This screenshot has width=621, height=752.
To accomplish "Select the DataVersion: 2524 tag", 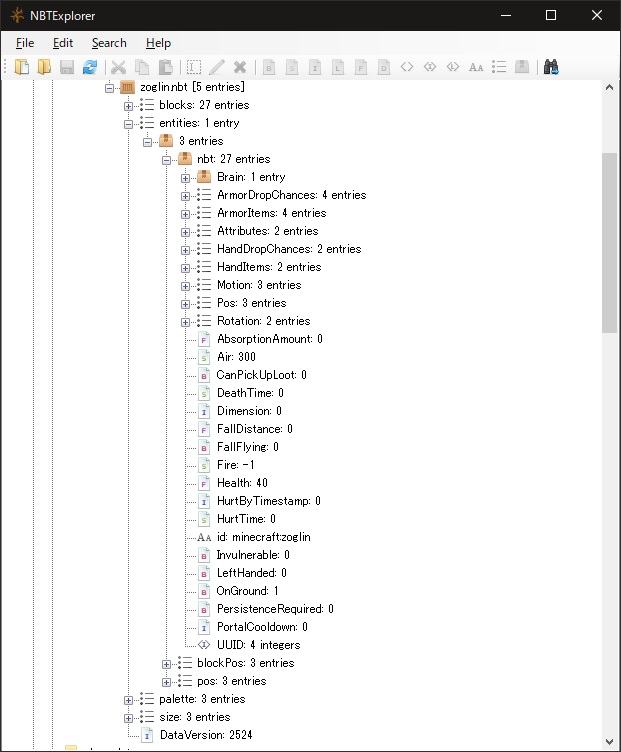I will pos(206,735).
